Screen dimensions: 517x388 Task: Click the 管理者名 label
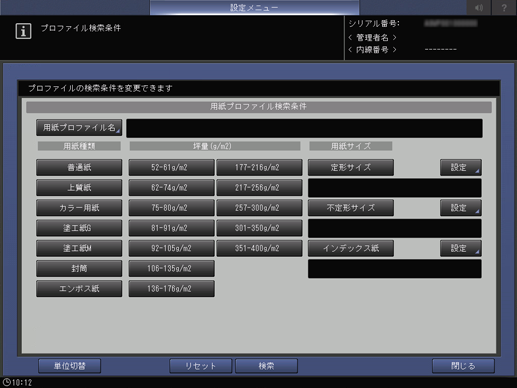click(372, 38)
